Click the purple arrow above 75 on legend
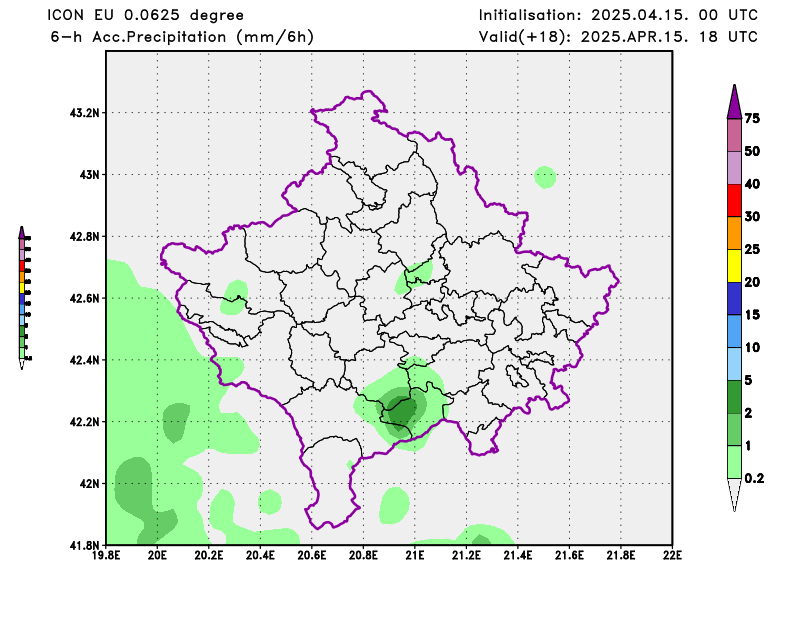 734,102
